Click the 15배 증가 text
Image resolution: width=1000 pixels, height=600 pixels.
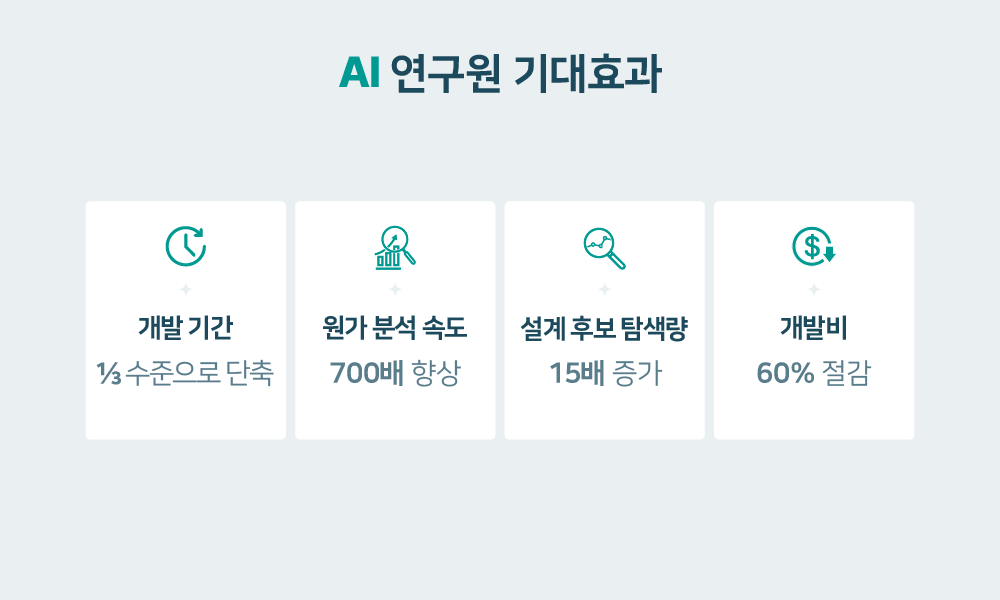tap(605, 373)
